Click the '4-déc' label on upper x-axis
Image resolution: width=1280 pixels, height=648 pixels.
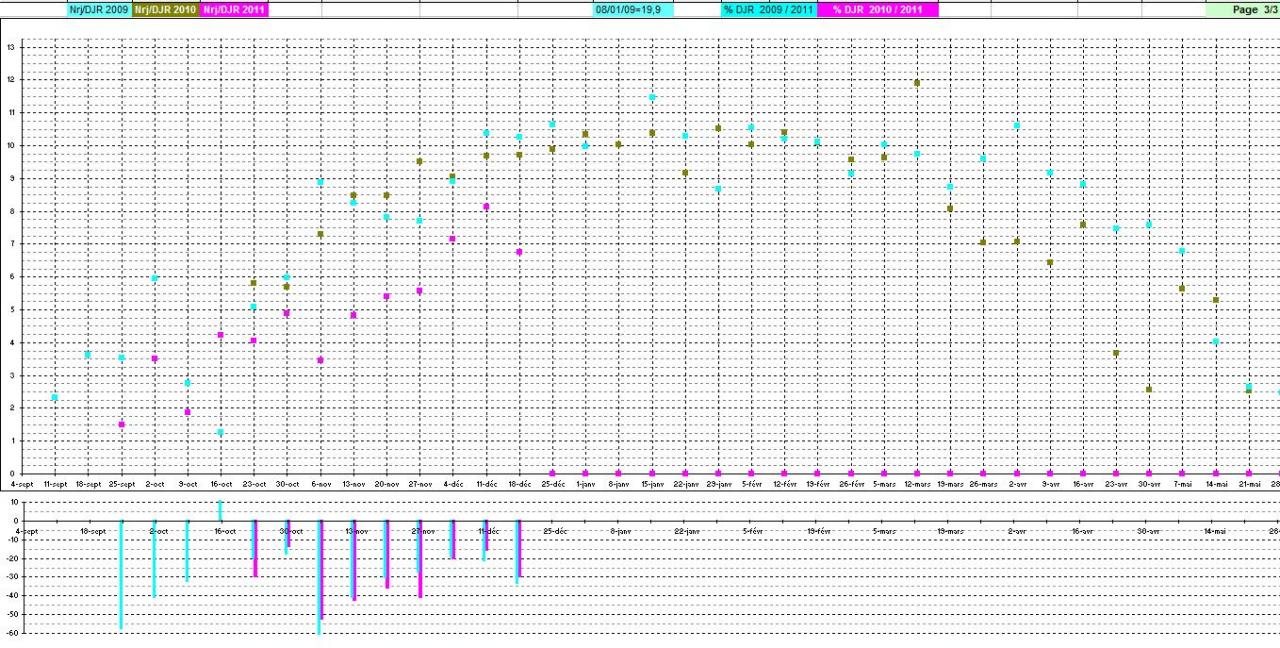pyautogui.click(x=453, y=483)
